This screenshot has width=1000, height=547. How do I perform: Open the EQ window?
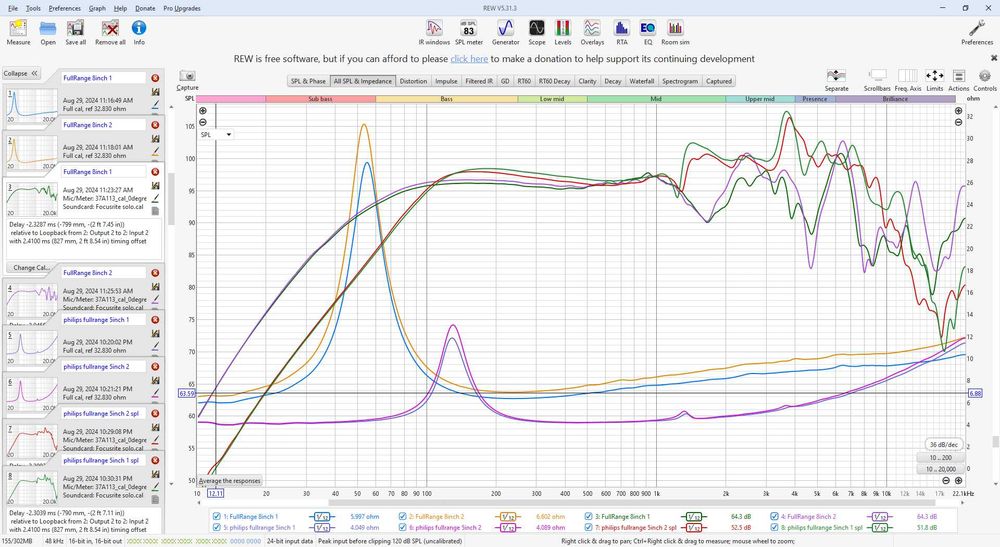647,32
